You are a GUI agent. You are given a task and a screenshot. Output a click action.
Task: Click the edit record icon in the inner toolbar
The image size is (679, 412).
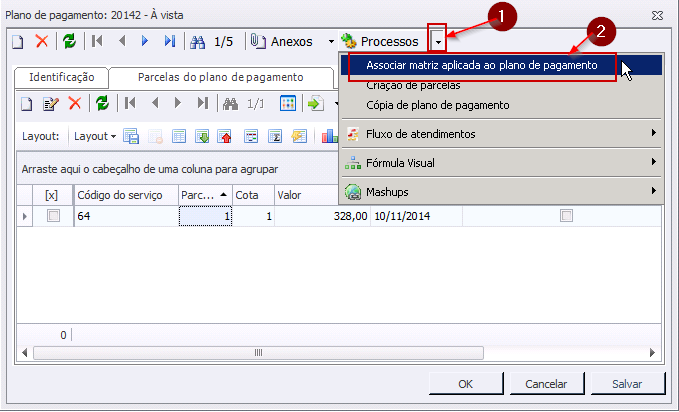[x=51, y=103]
